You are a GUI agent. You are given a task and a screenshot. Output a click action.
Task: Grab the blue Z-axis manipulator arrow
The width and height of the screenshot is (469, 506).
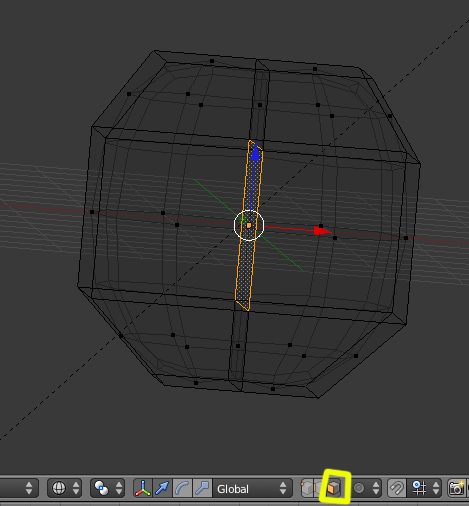[255, 154]
